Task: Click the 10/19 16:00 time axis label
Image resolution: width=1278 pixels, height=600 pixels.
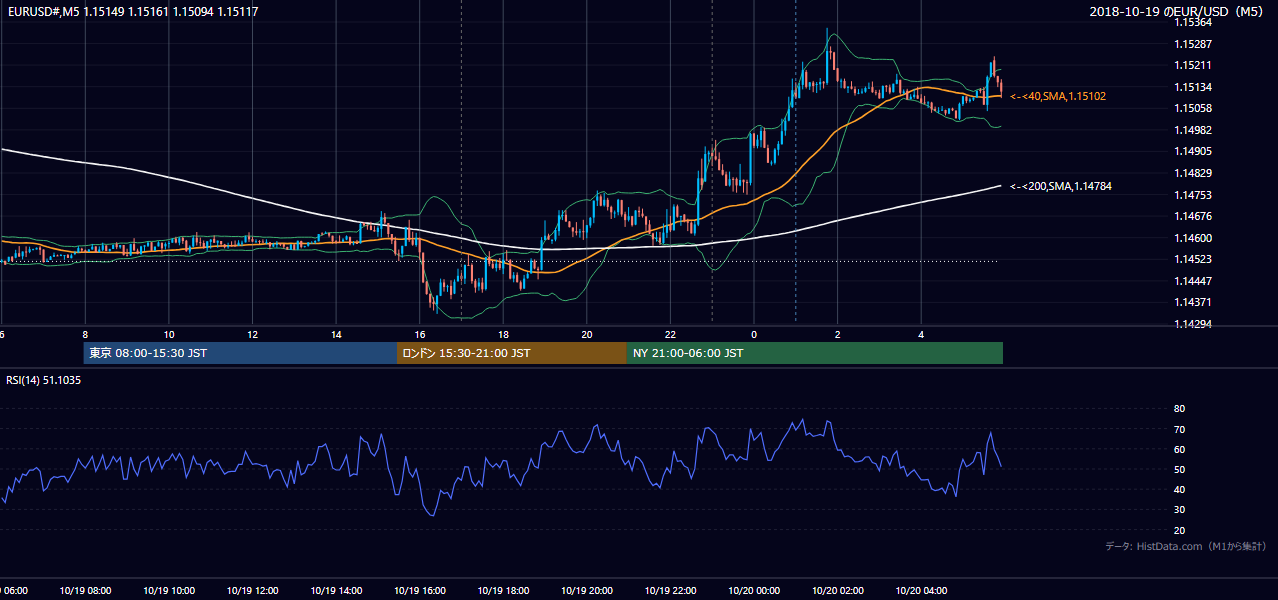Action: point(420,591)
